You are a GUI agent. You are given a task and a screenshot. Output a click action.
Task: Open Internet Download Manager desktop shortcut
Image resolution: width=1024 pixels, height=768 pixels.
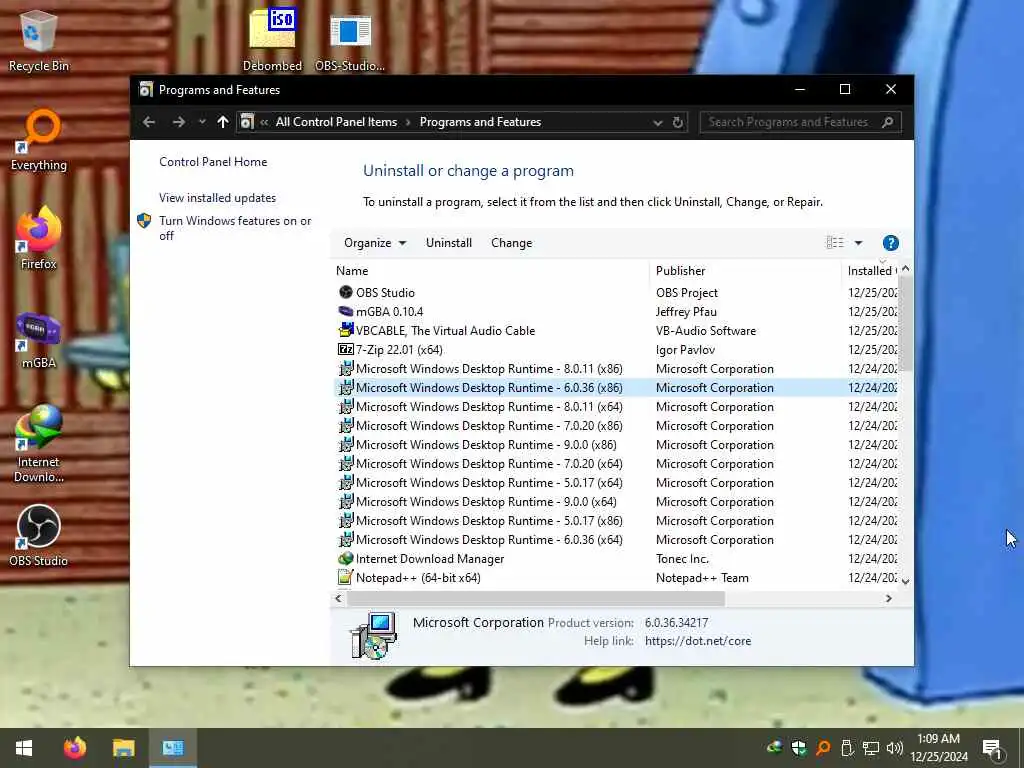click(x=39, y=444)
